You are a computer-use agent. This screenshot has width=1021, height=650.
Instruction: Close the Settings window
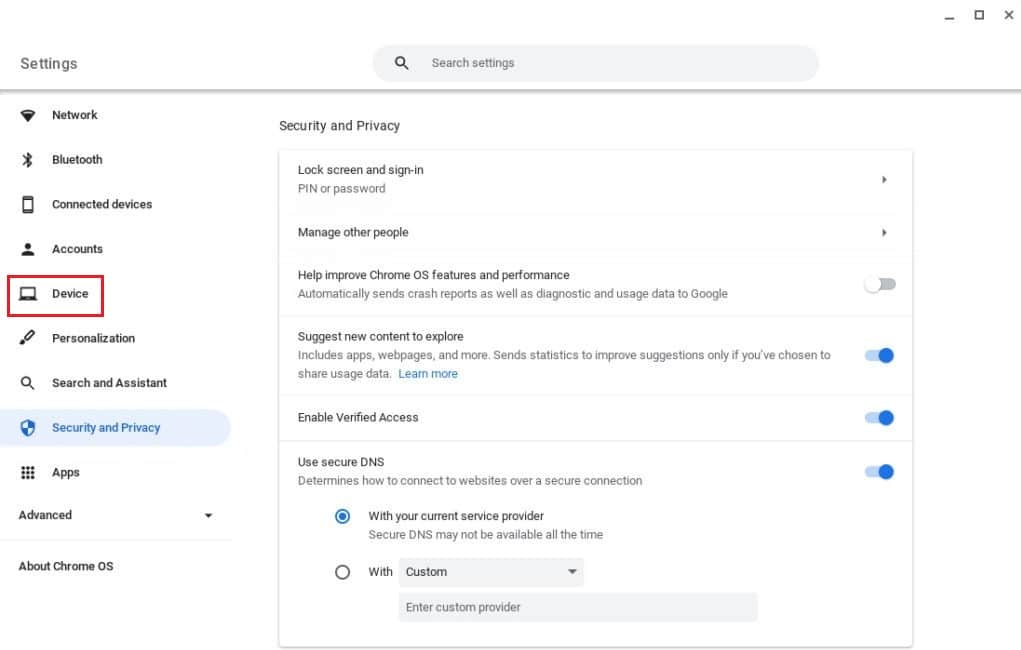click(x=1009, y=15)
